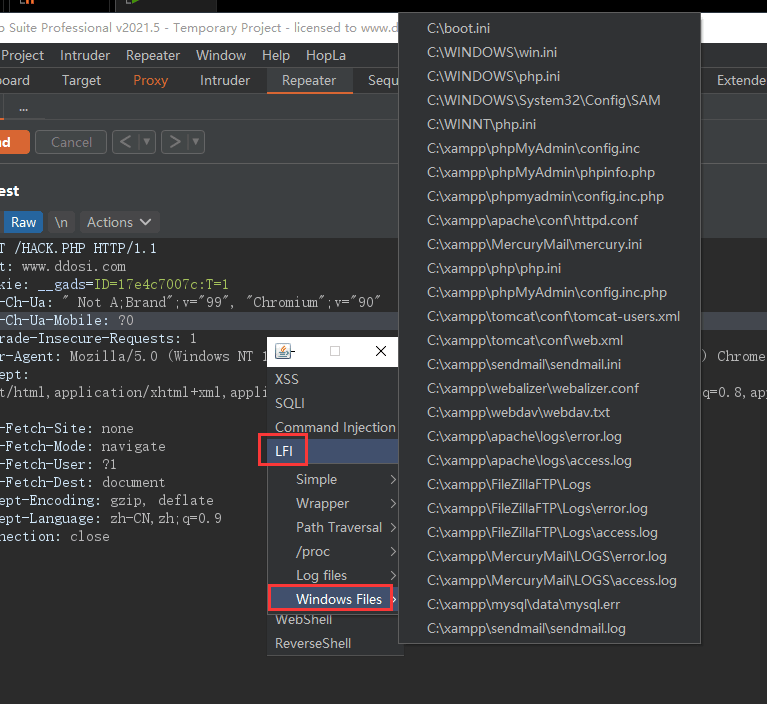Image resolution: width=767 pixels, height=704 pixels.
Task: Choose C:\xampp\tomcat\conf\web.xml payload
Action: (x=549, y=341)
